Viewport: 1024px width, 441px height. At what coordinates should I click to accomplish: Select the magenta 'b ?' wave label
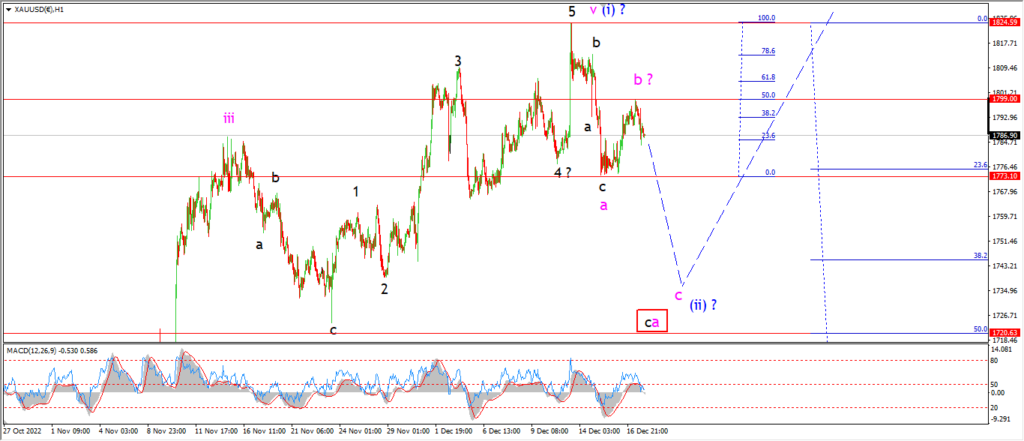coord(643,80)
